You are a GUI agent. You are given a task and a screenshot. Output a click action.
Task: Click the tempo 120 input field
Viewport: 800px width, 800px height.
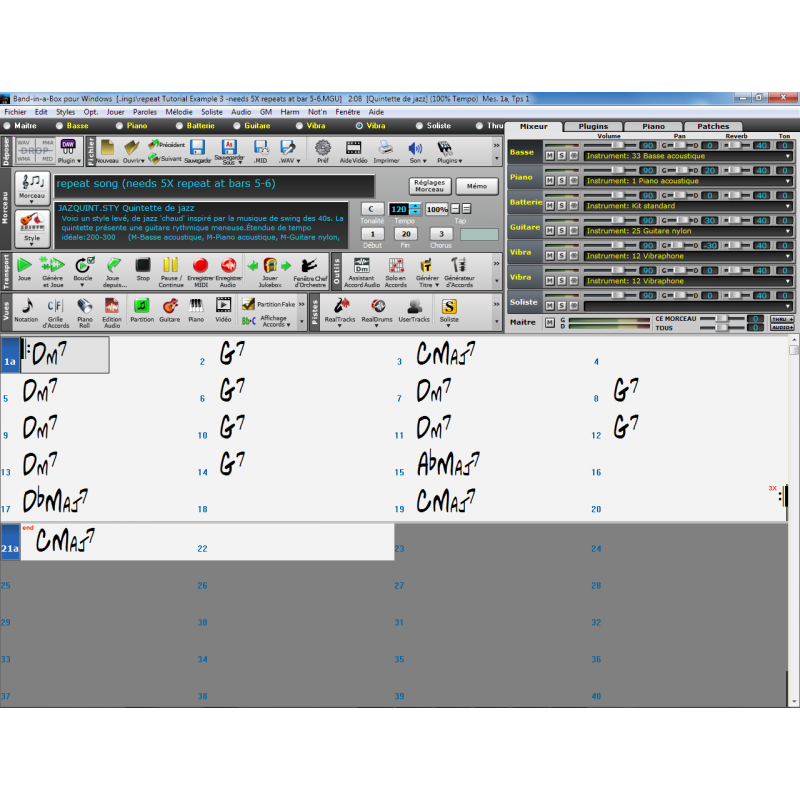point(399,209)
